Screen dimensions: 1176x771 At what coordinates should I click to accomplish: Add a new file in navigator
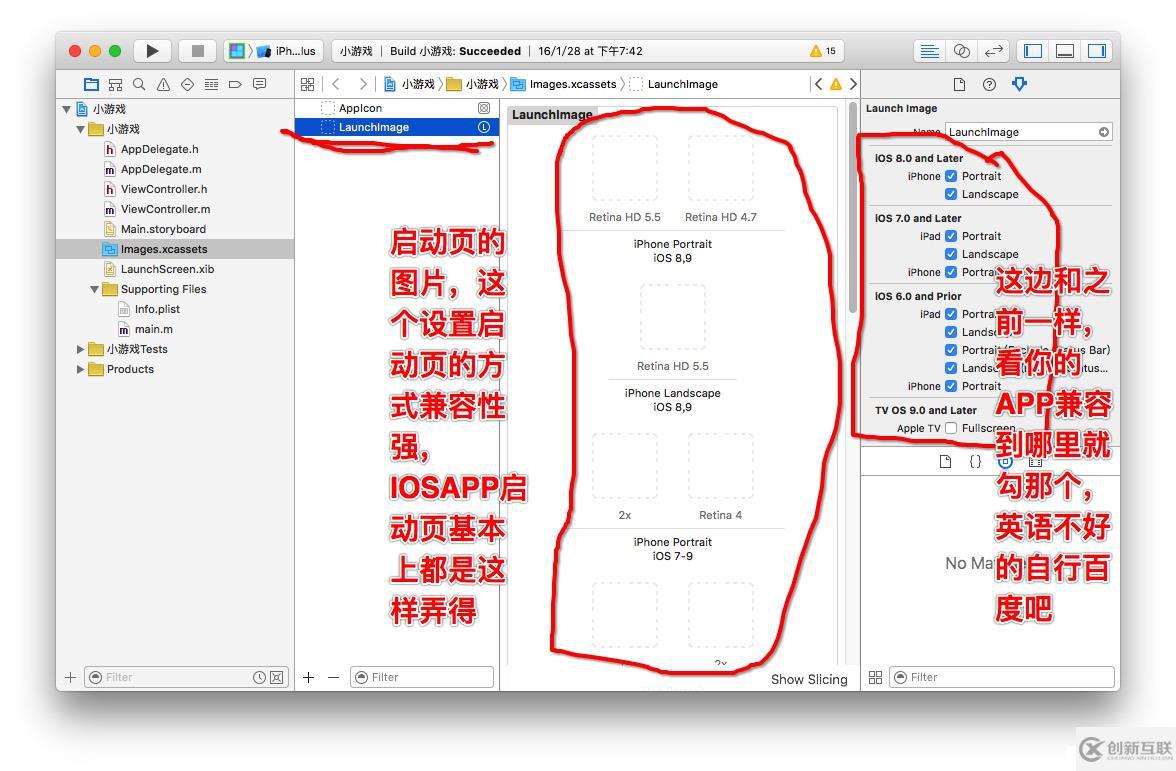(70, 677)
